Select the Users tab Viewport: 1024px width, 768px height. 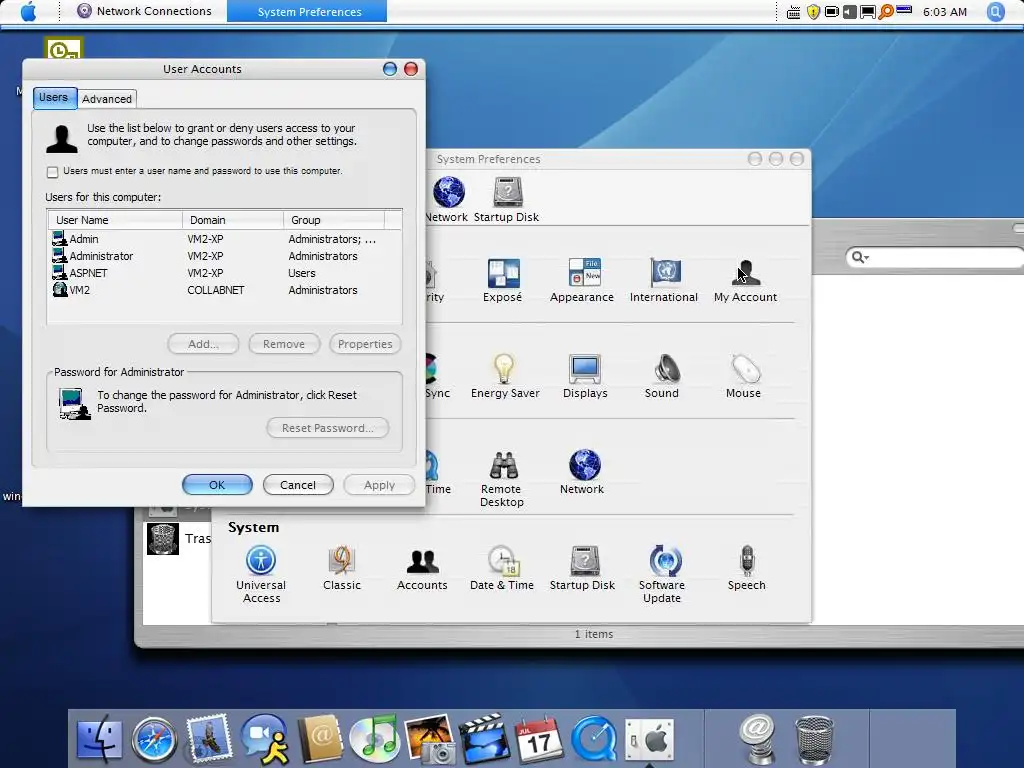click(55, 98)
